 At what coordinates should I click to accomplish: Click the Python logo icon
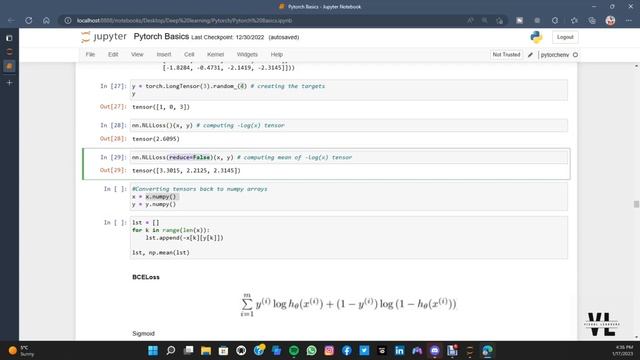tap(536, 37)
